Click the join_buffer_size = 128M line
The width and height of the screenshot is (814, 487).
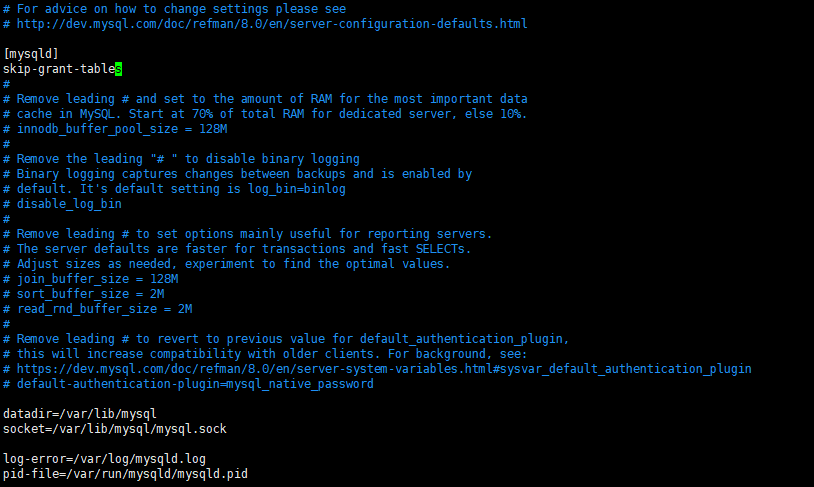97,279
